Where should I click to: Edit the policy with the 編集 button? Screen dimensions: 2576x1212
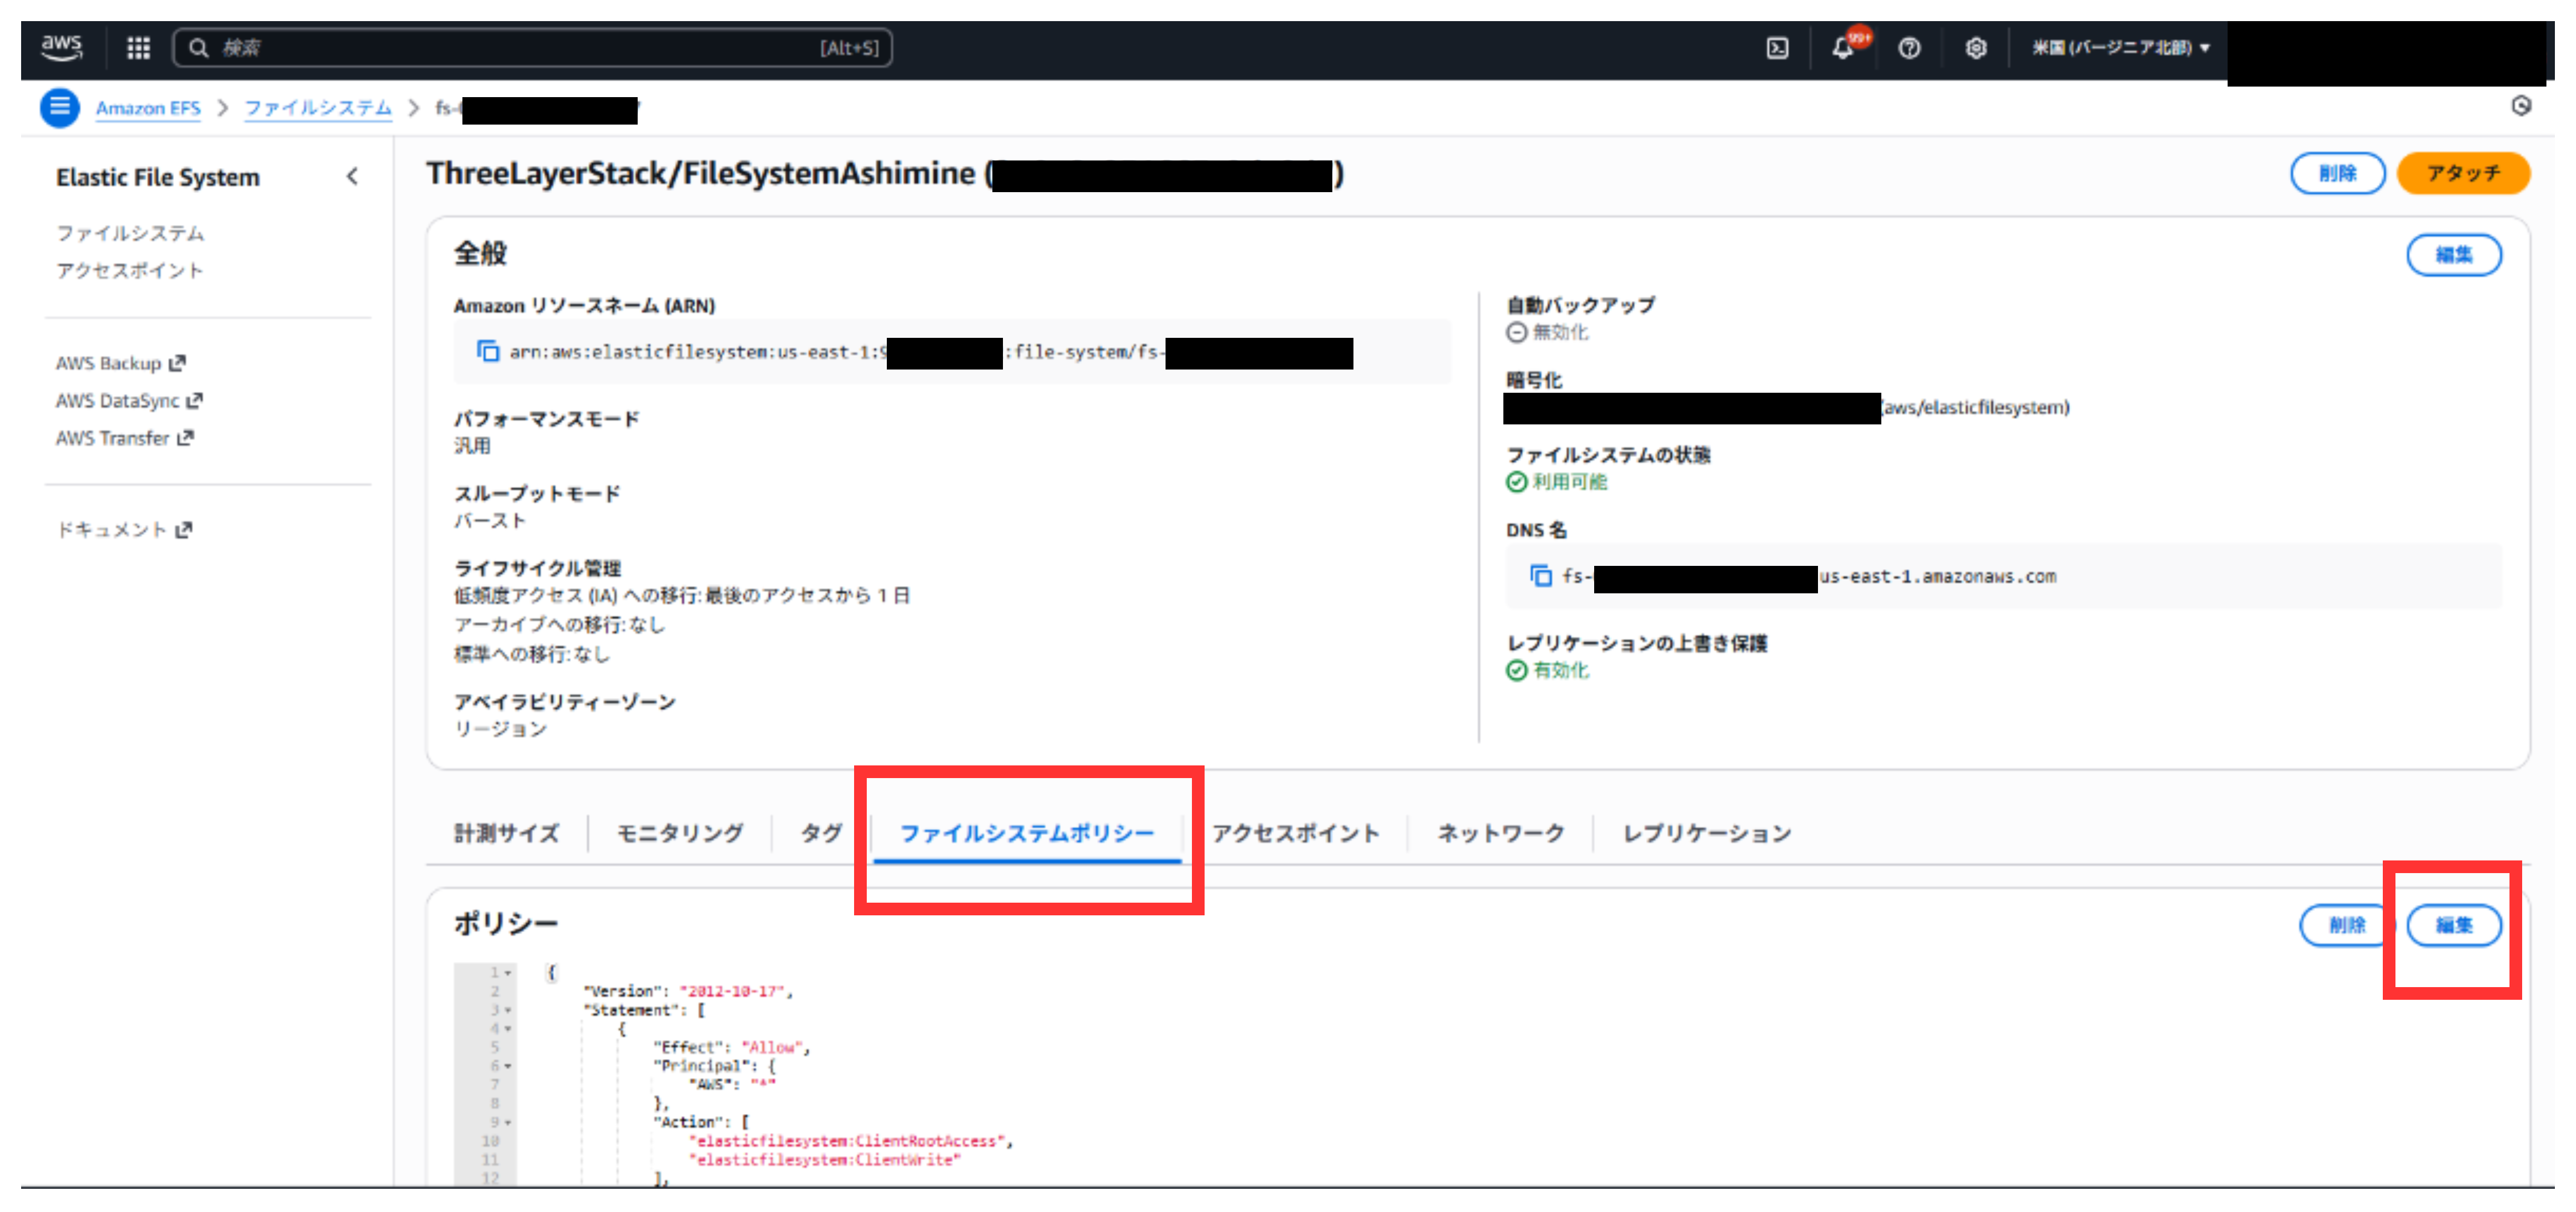pos(2455,926)
